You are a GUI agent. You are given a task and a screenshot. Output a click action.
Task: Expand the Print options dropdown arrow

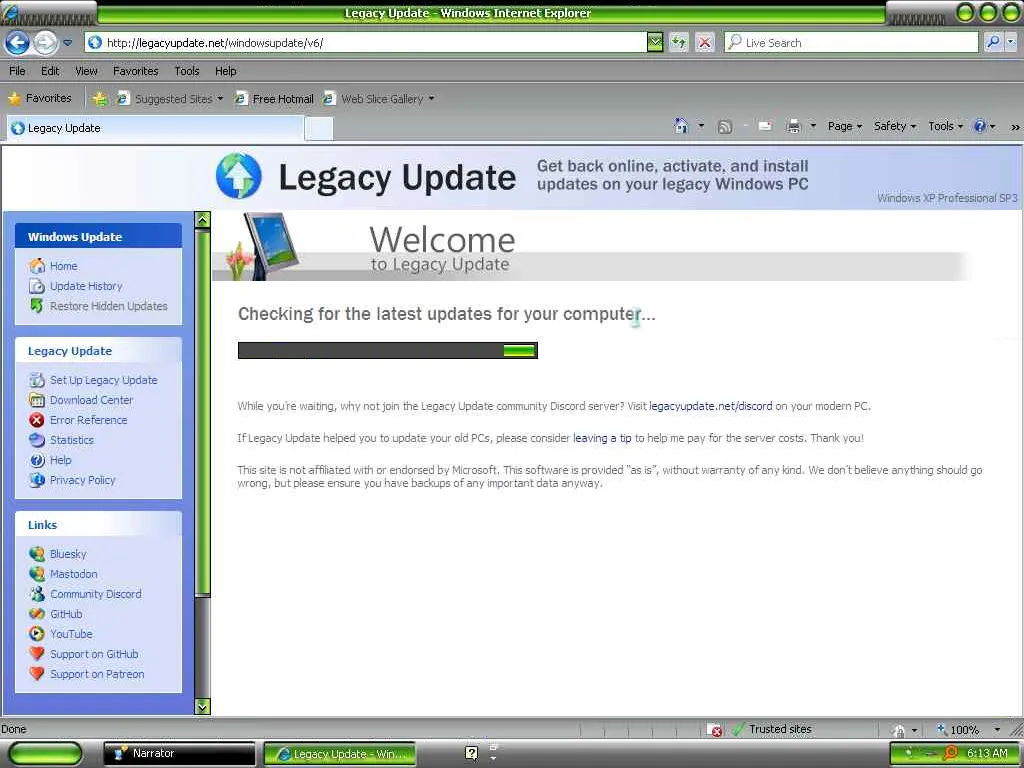[813, 126]
